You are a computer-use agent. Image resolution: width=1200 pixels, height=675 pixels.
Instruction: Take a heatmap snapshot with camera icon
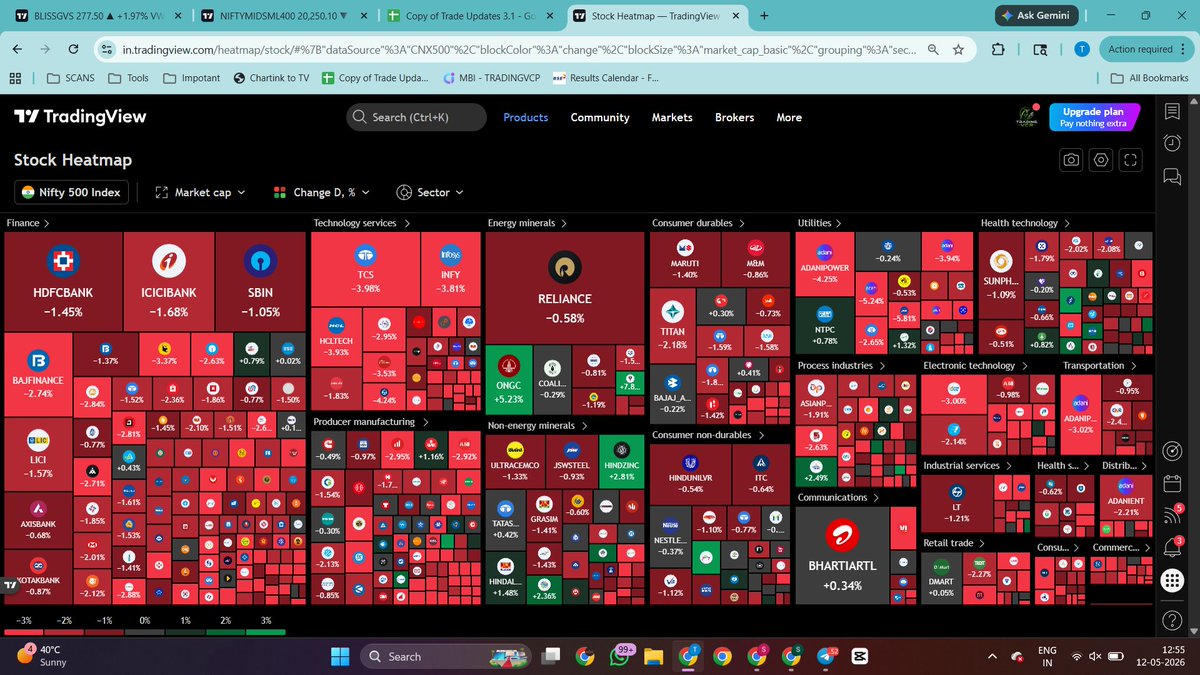1071,159
